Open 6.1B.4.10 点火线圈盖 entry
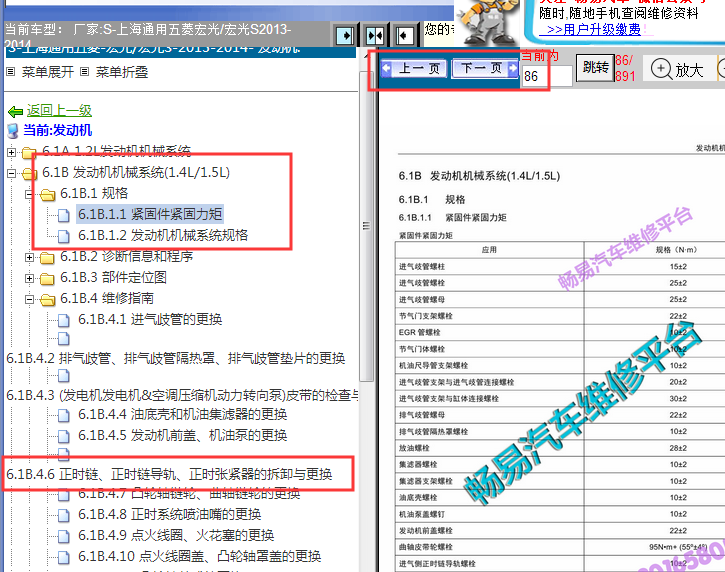The height and width of the screenshot is (572, 725). click(199, 556)
